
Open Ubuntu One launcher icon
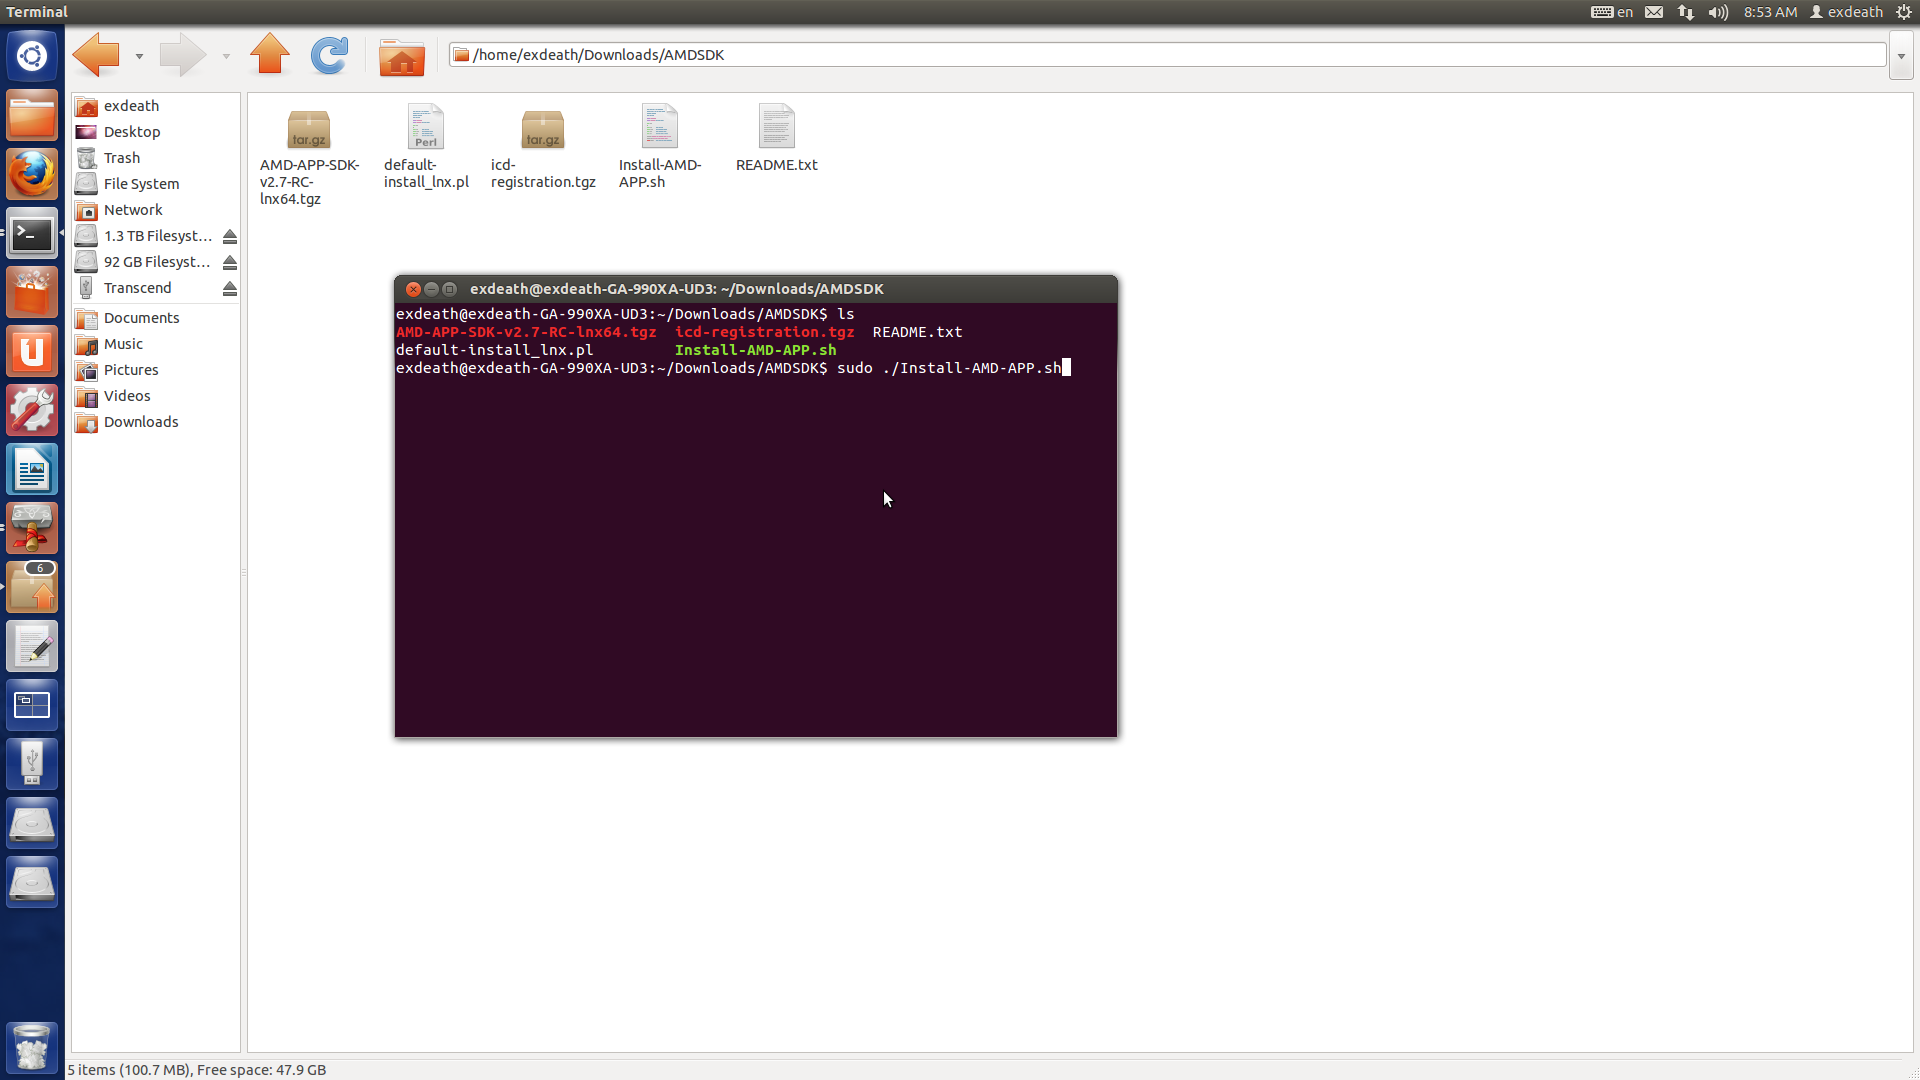click(32, 352)
